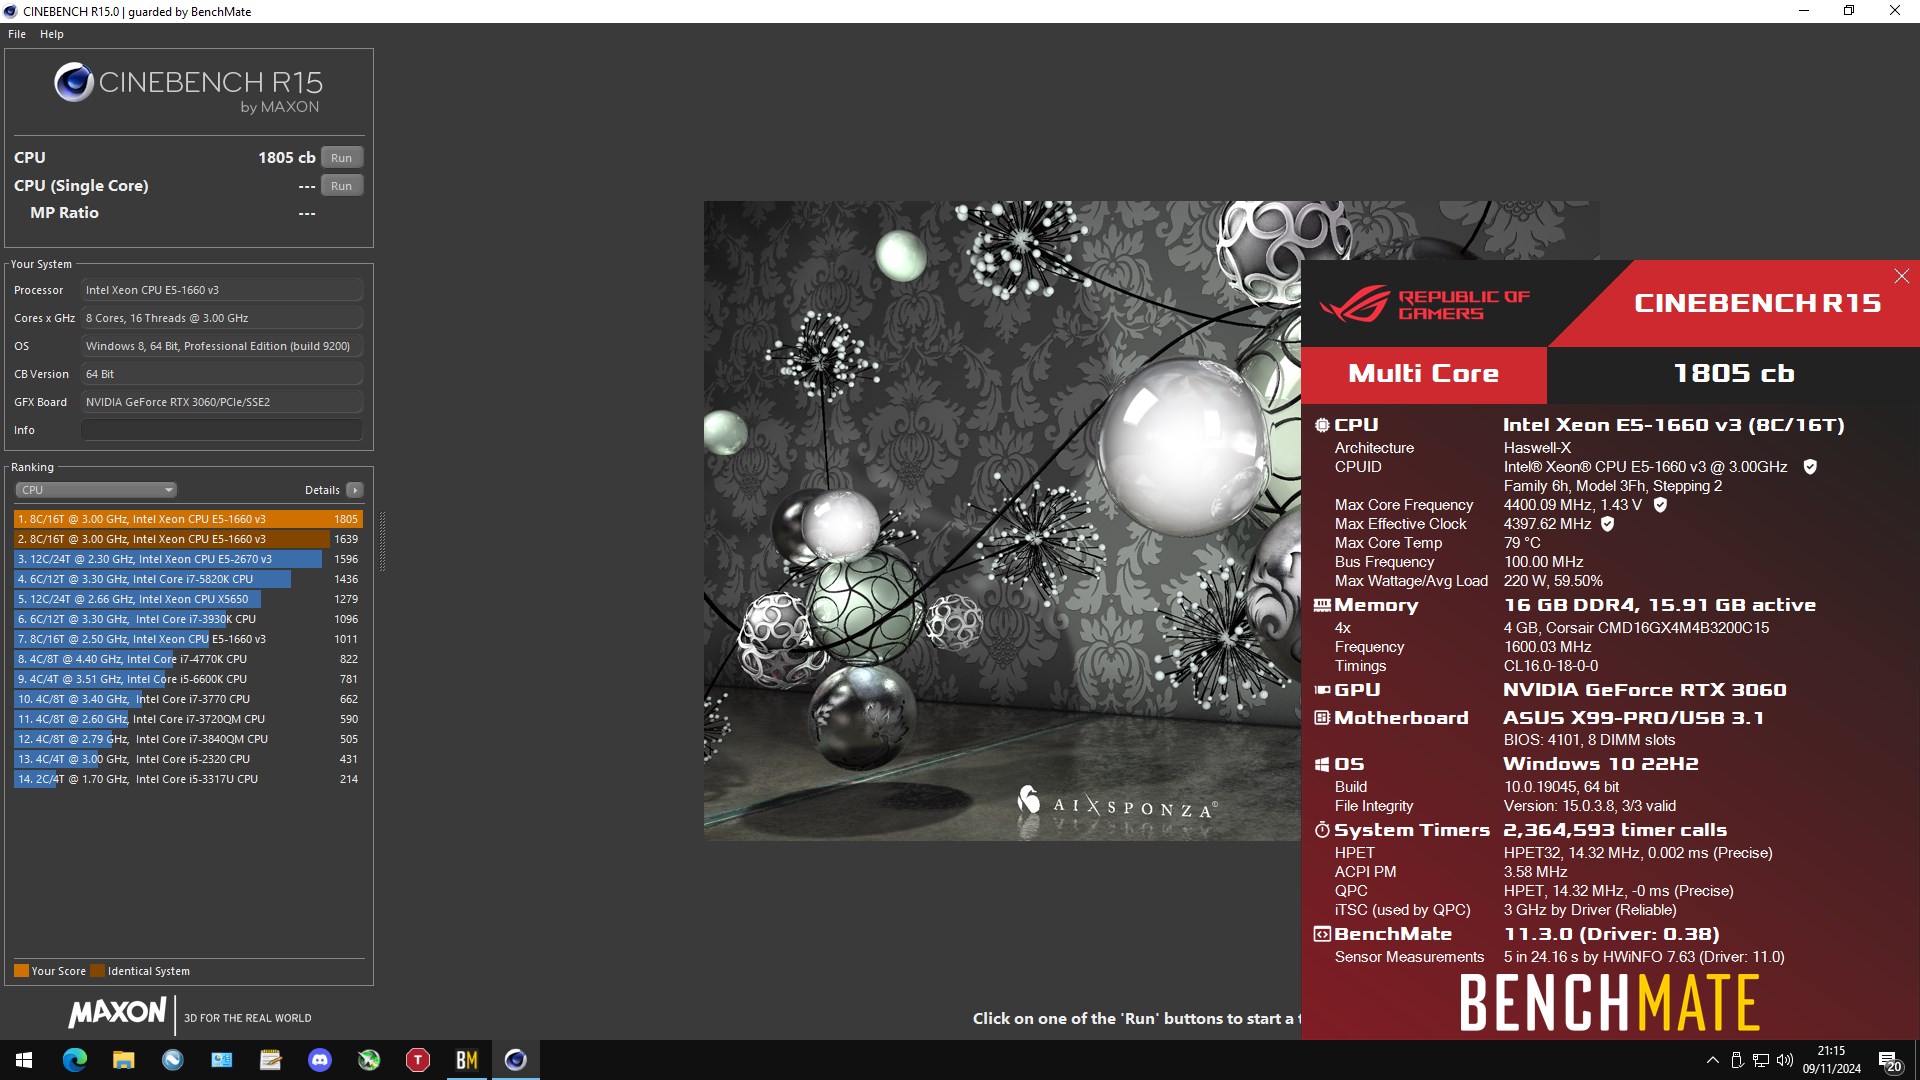The width and height of the screenshot is (1920, 1080).
Task: Select Core i5-6600K ranking row
Action: pos(188,679)
